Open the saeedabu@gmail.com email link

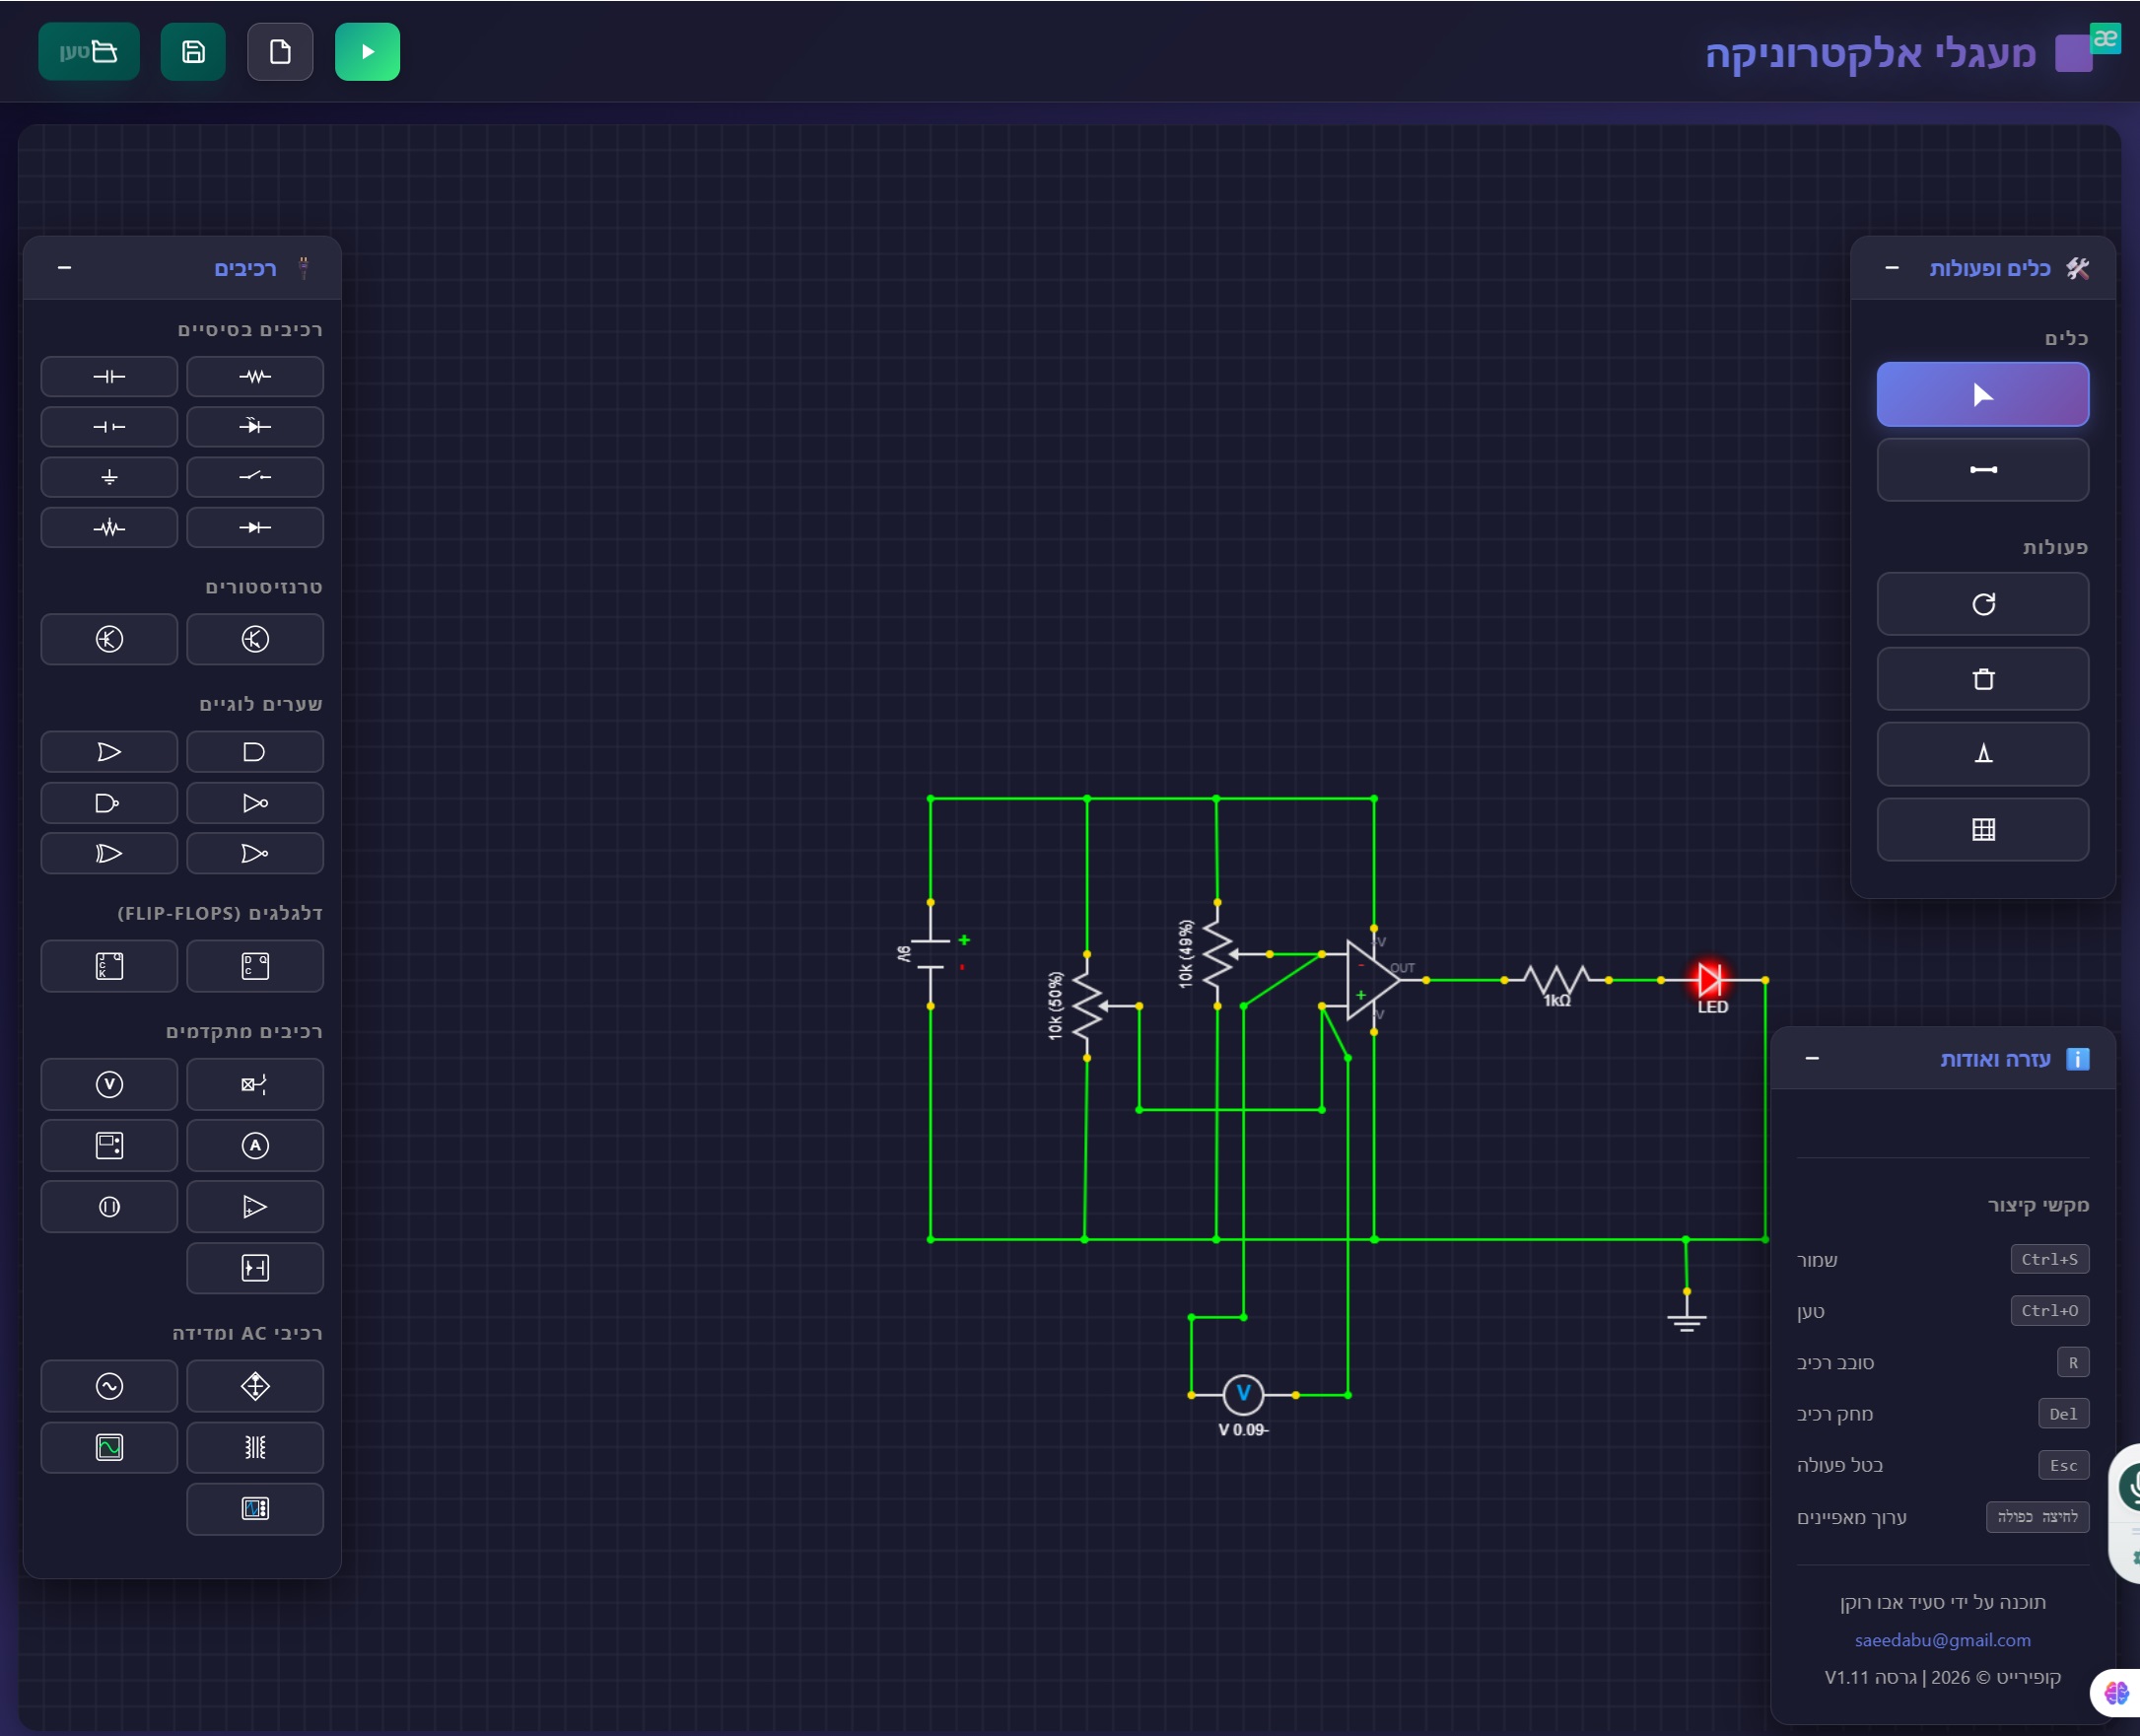tap(1942, 1640)
